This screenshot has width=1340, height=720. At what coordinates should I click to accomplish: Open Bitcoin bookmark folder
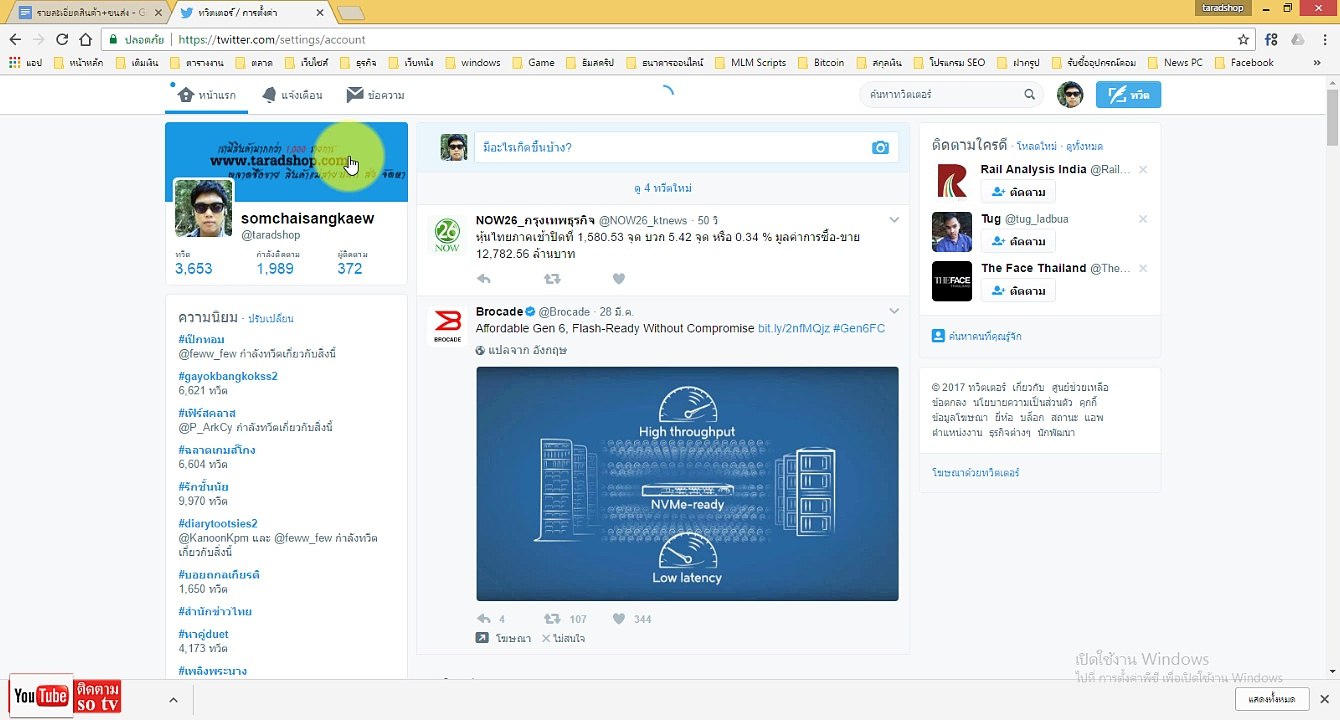[821, 62]
